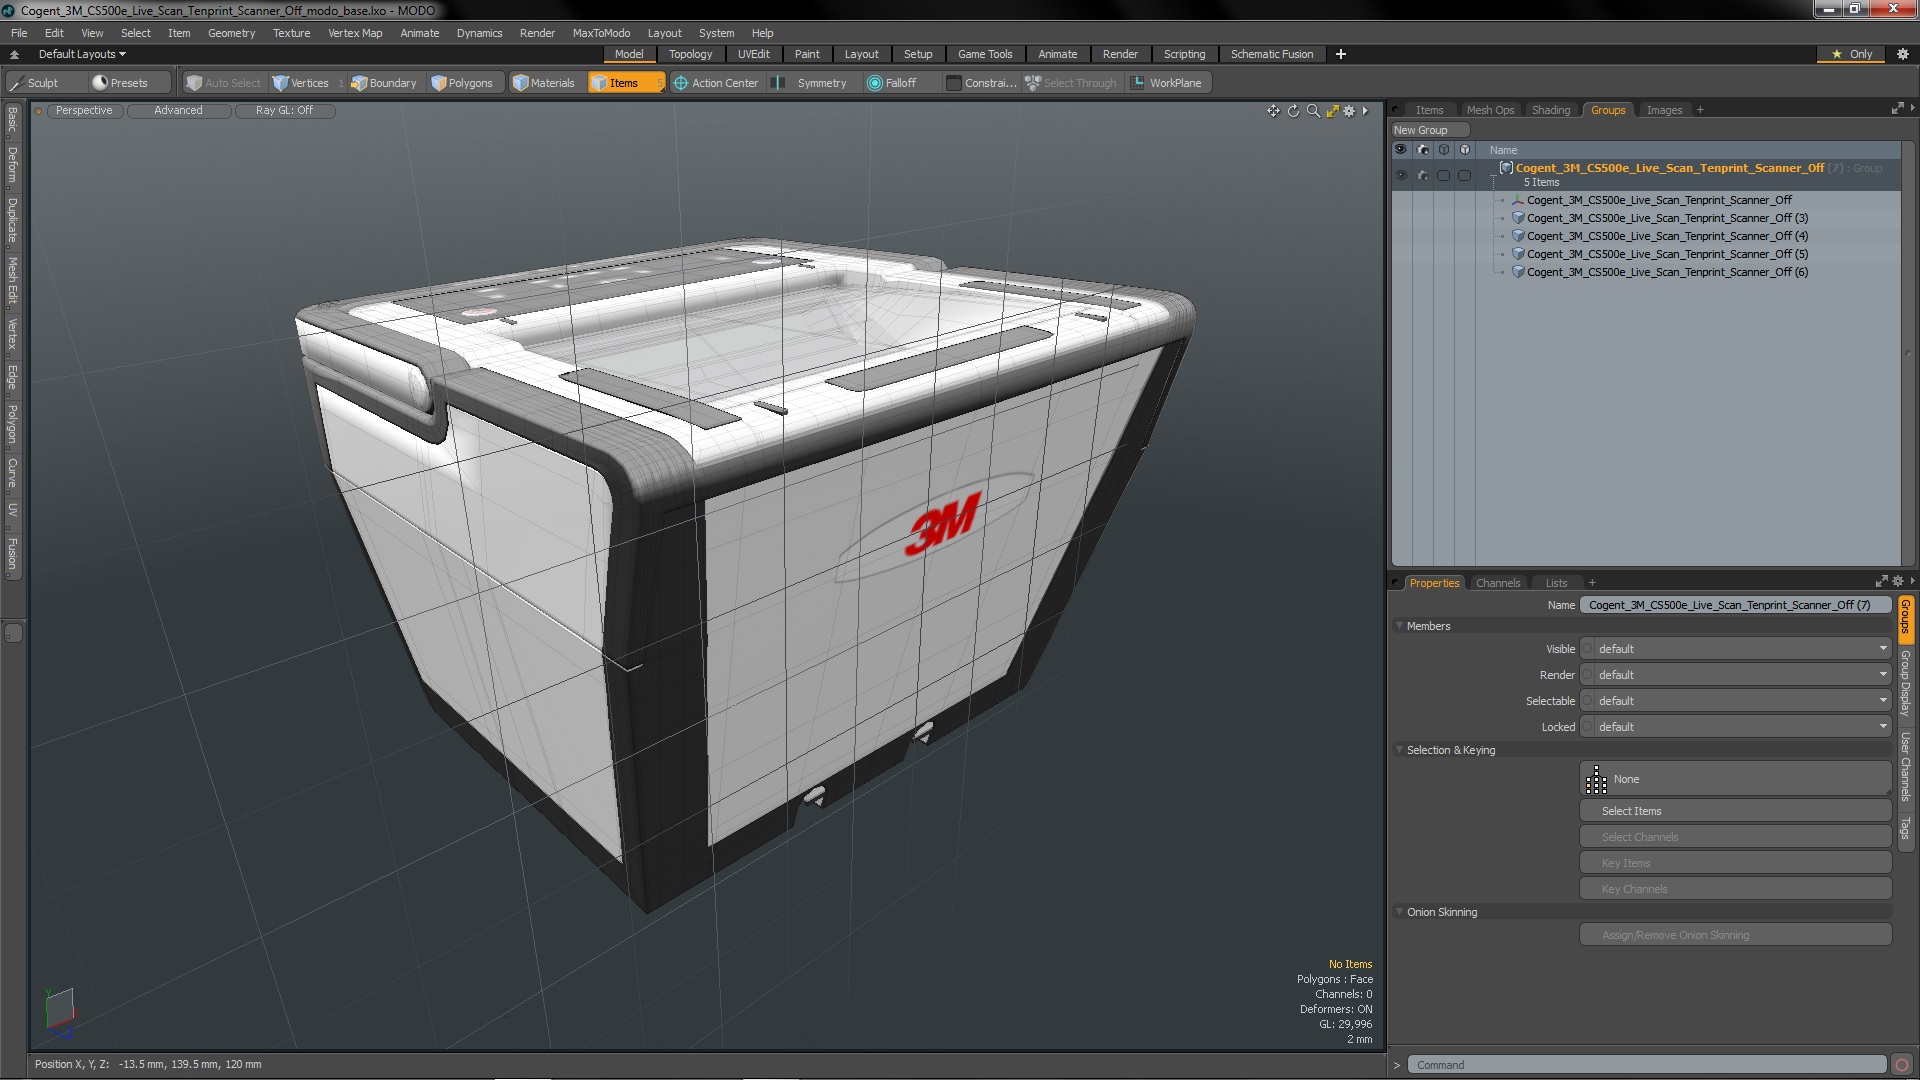Image resolution: width=1920 pixels, height=1080 pixels.
Task: Activate Items selection mode
Action: click(x=625, y=83)
